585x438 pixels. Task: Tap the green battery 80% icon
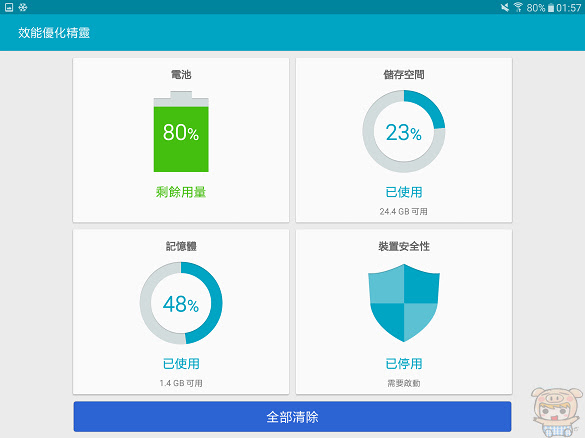tap(181, 131)
